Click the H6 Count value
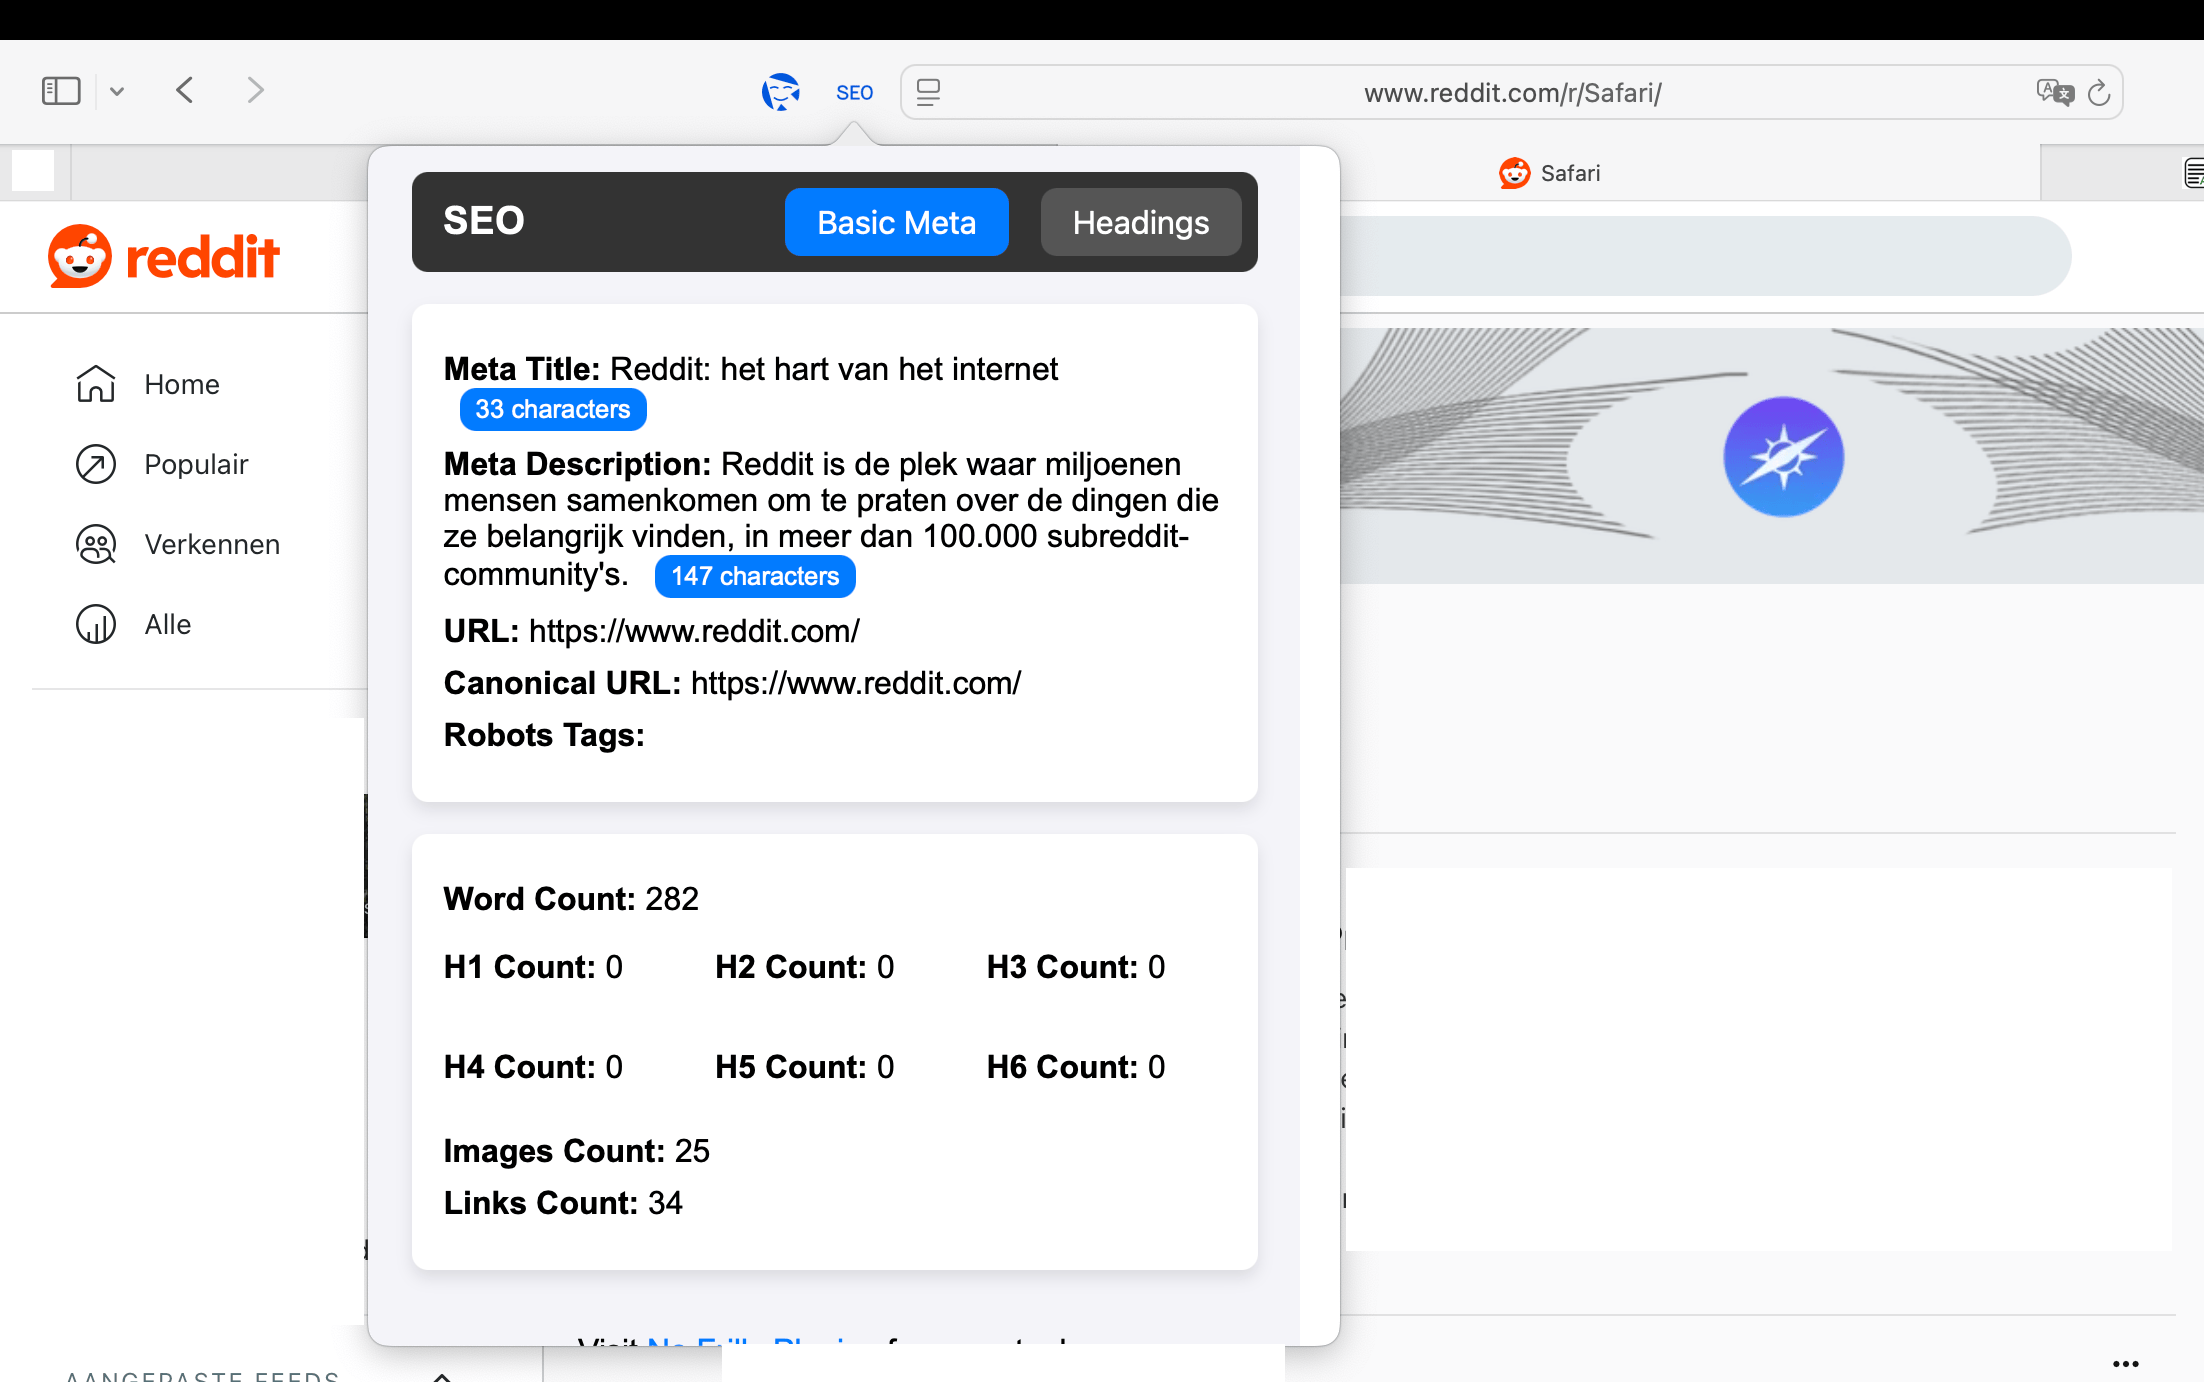 pyautogui.click(x=1157, y=1067)
